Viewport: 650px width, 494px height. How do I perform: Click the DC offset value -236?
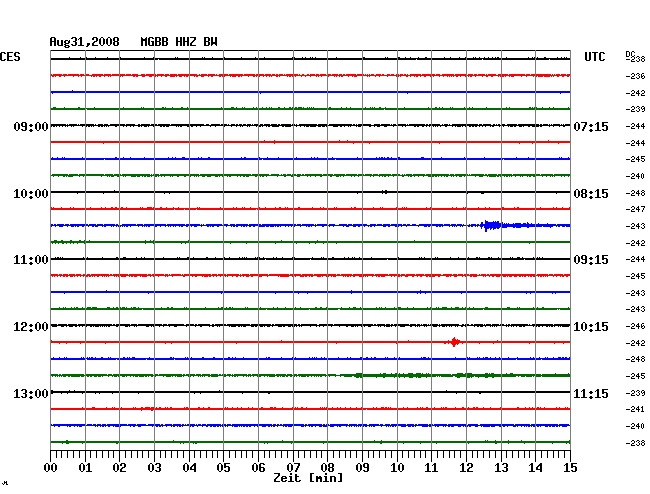635,76
